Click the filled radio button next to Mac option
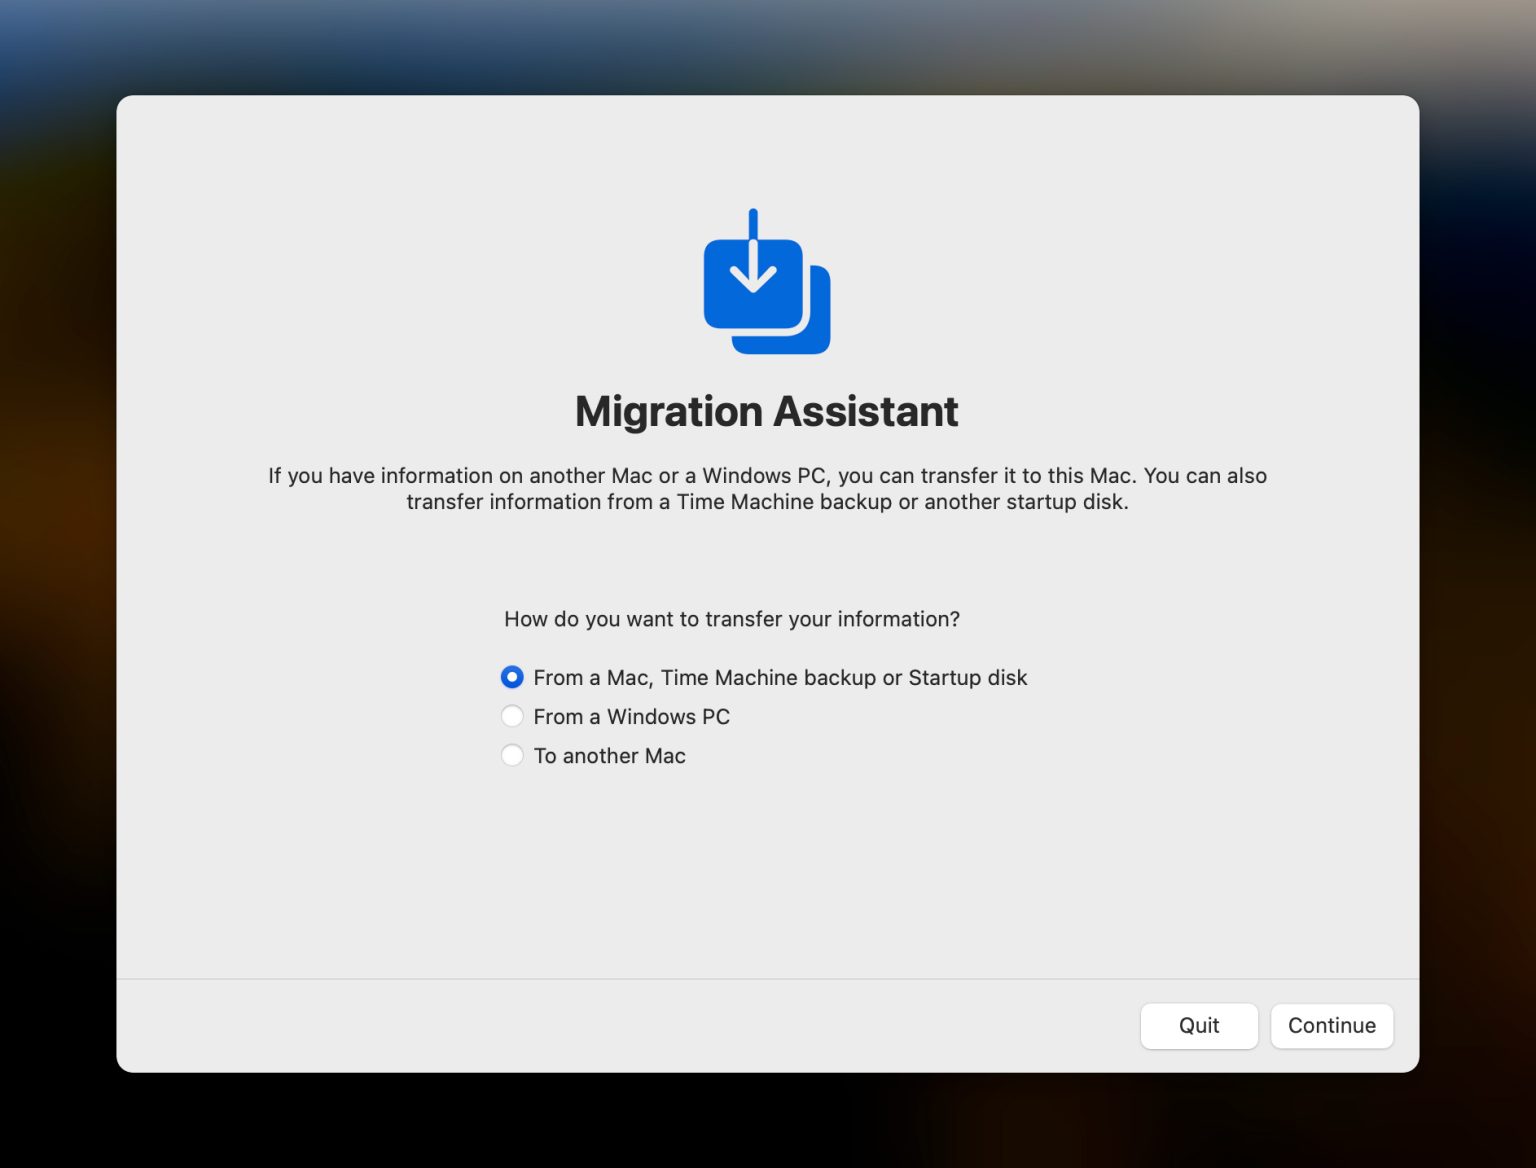Image resolution: width=1536 pixels, height=1168 pixels. (512, 677)
